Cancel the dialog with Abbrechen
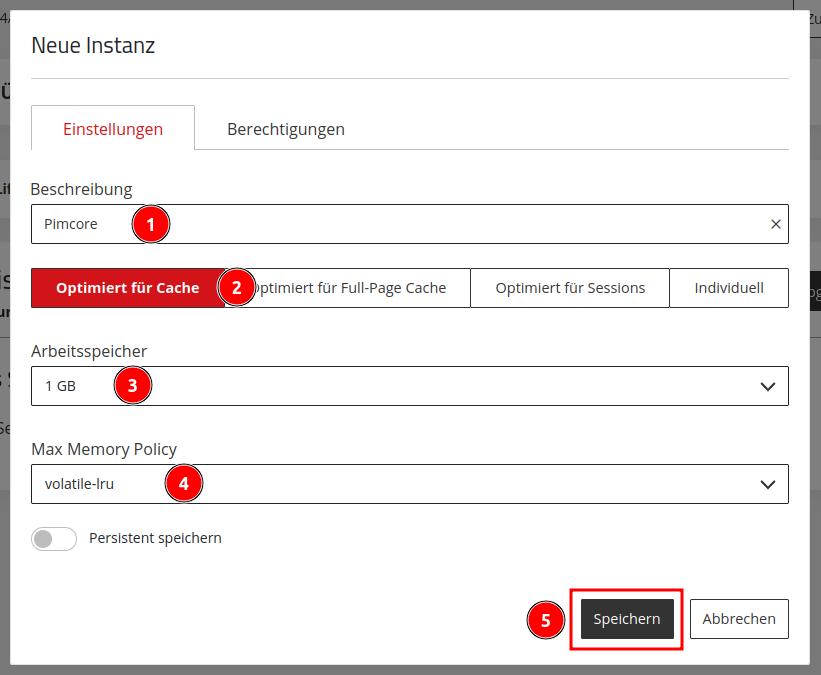The height and width of the screenshot is (675, 821). pyautogui.click(x=739, y=619)
